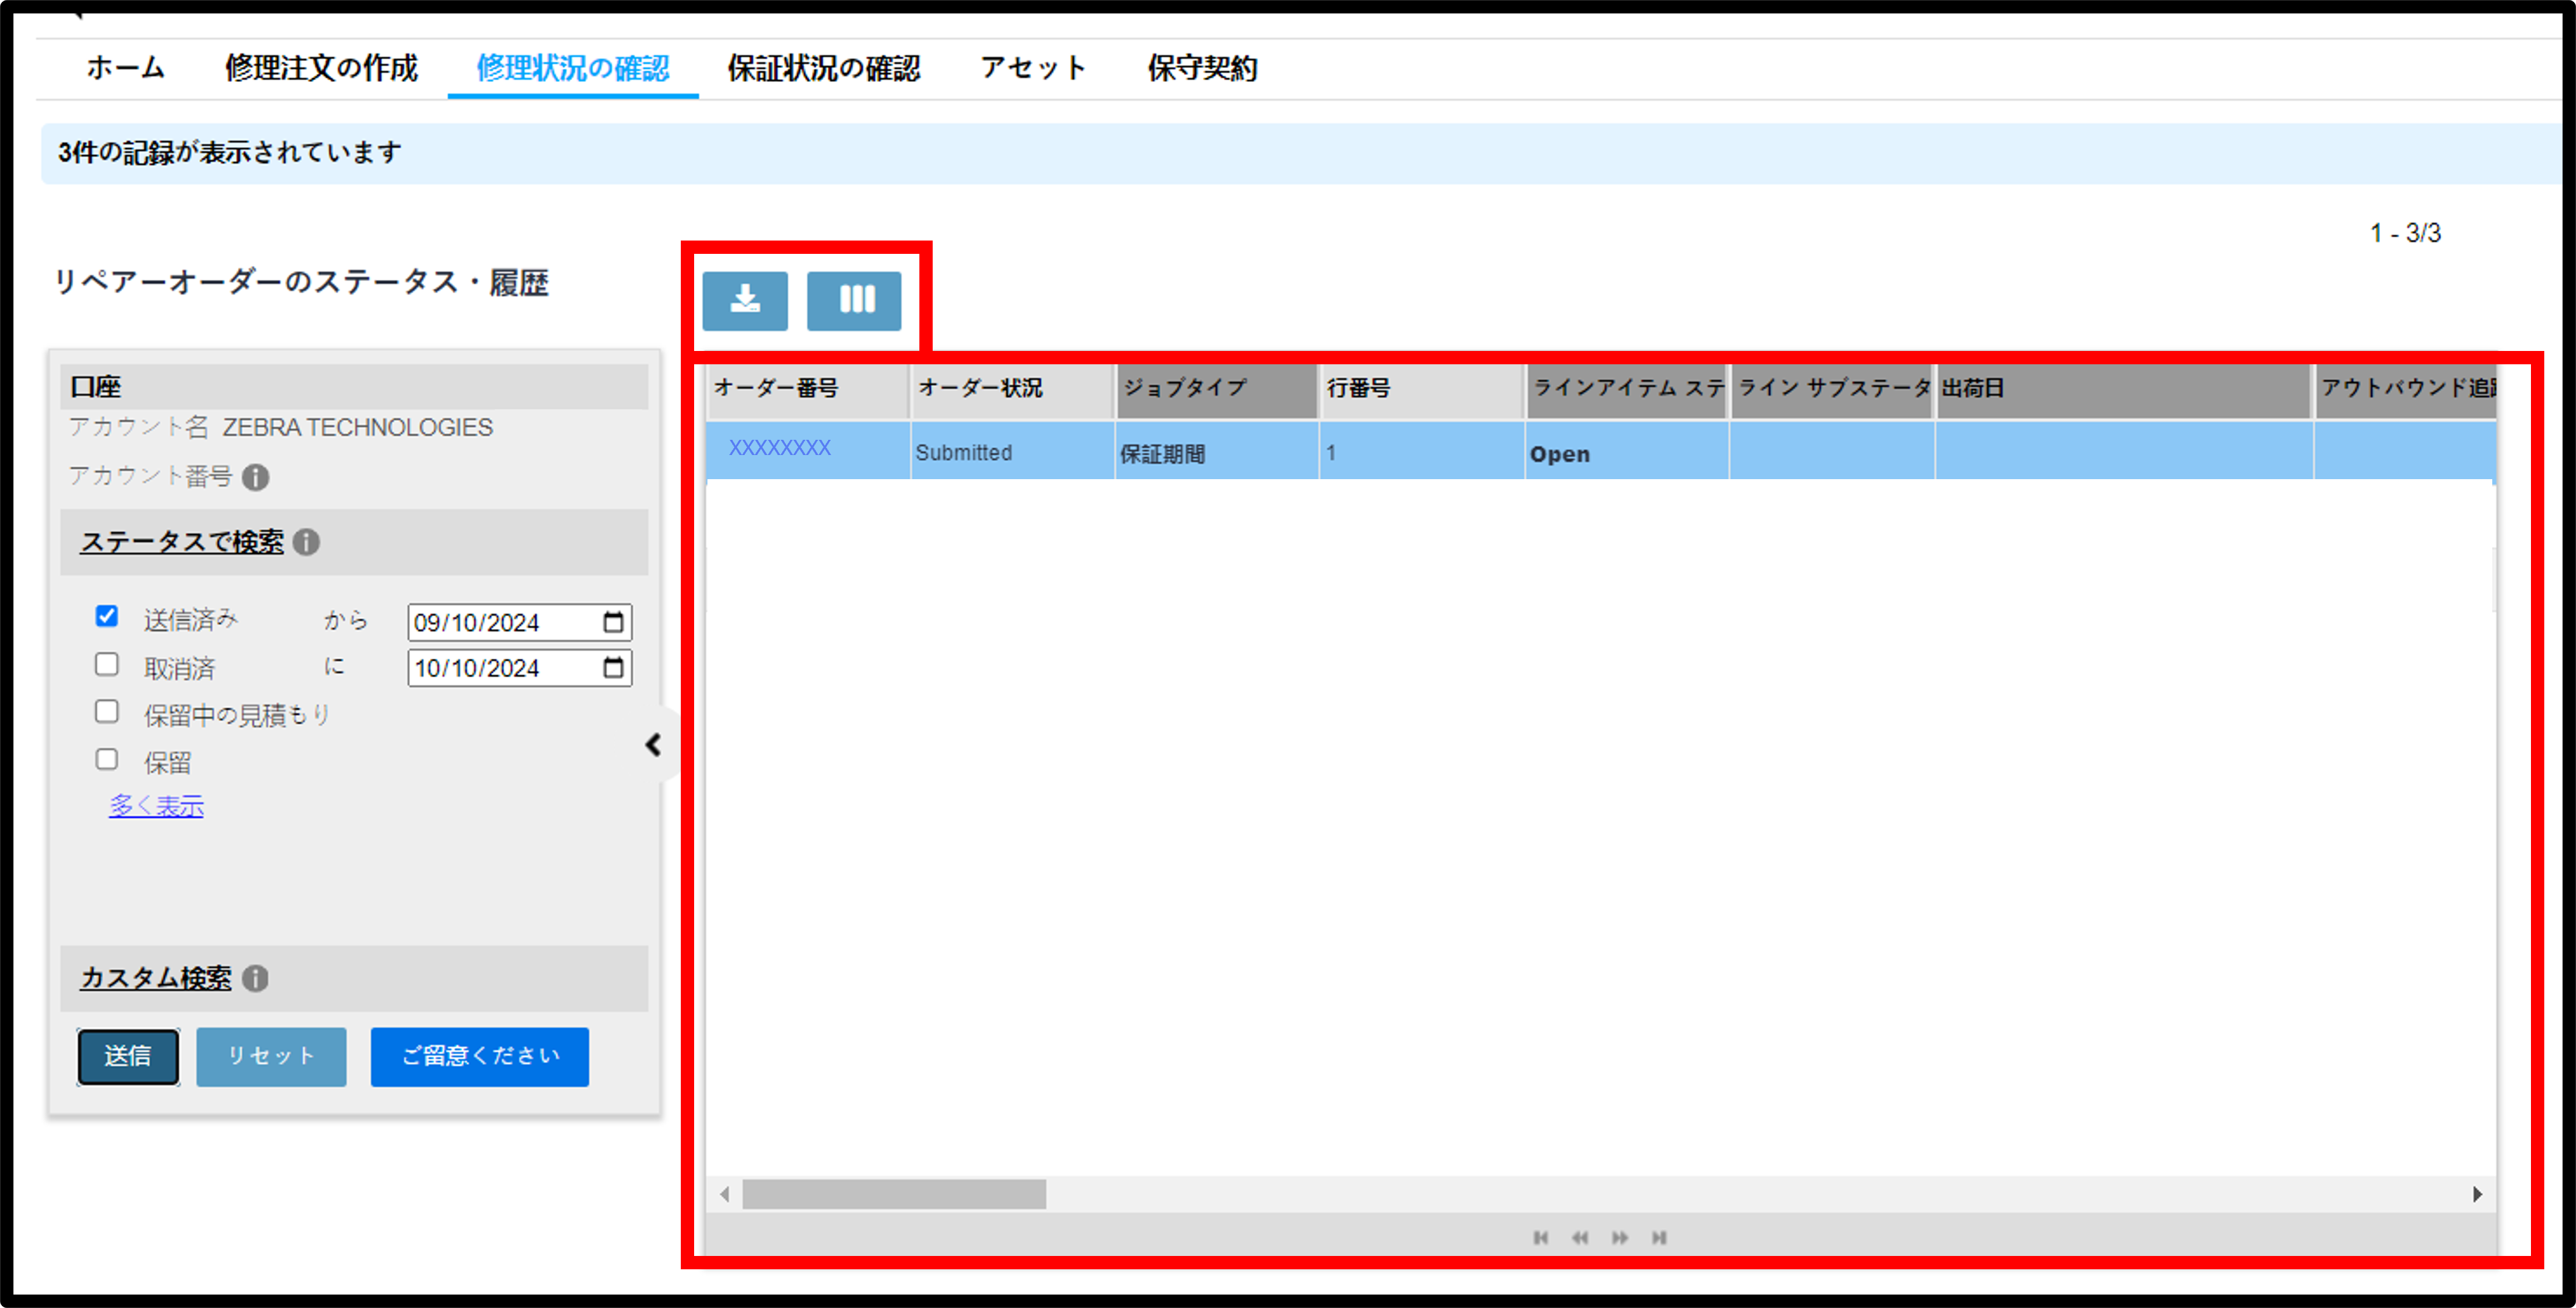Uncheck the 送信済み checkbox
This screenshot has width=2576, height=1308.
(107, 616)
